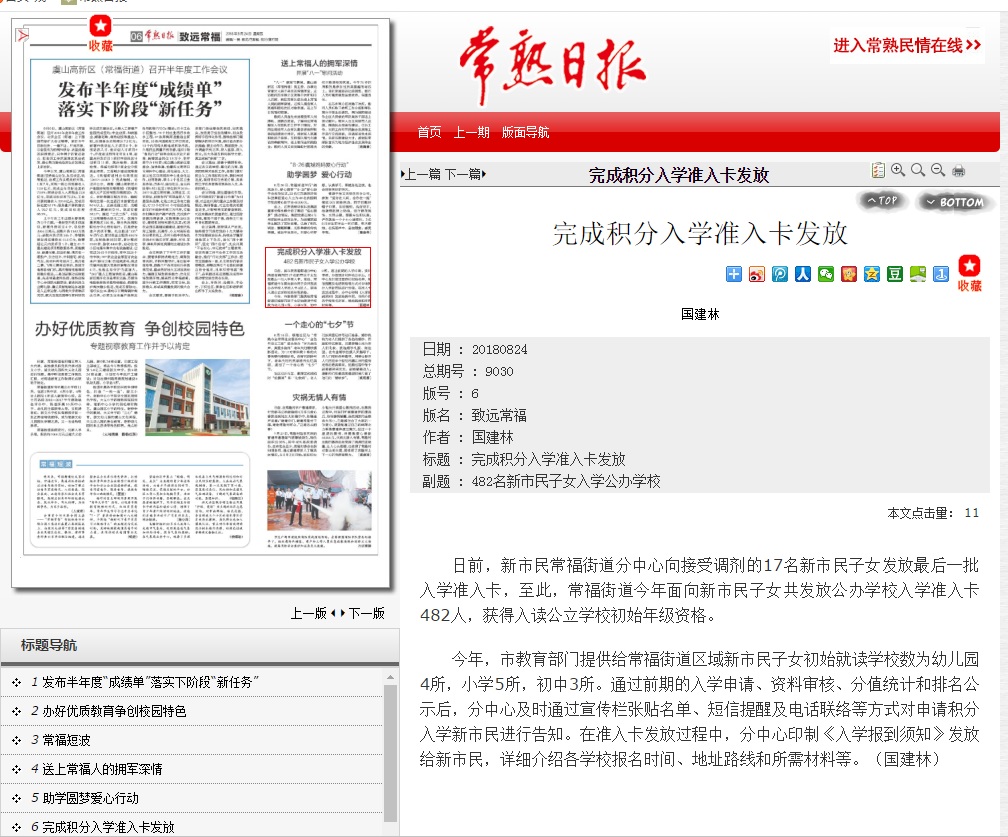Click the blue share count '1' icon
Screen dimensions: 1008x837
(x=941, y=274)
